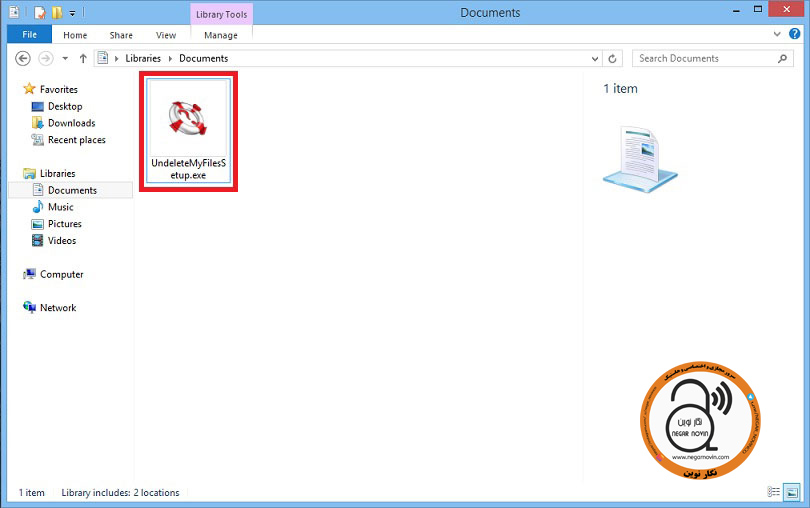
Task: Click the document preview icon in details pane
Action: point(640,159)
